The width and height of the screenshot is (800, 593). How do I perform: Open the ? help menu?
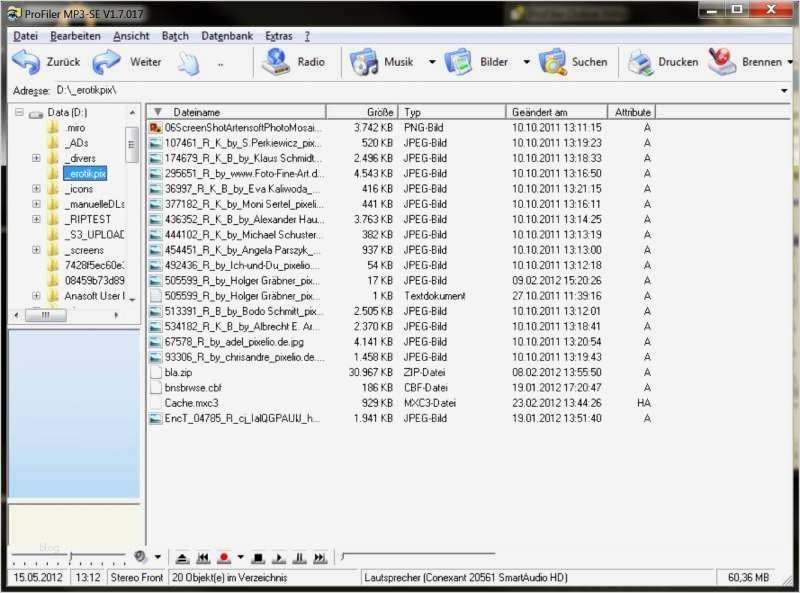click(x=307, y=36)
